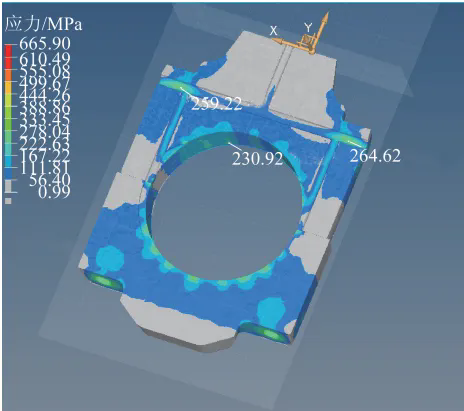Select the yellow 444.26 legend swatch
Viewport: 464px width, 411px height.
coord(8,99)
